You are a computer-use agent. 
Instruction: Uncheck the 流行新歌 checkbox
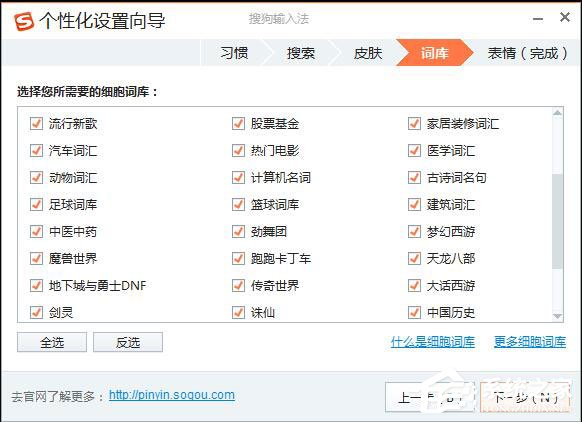[x=36, y=124]
